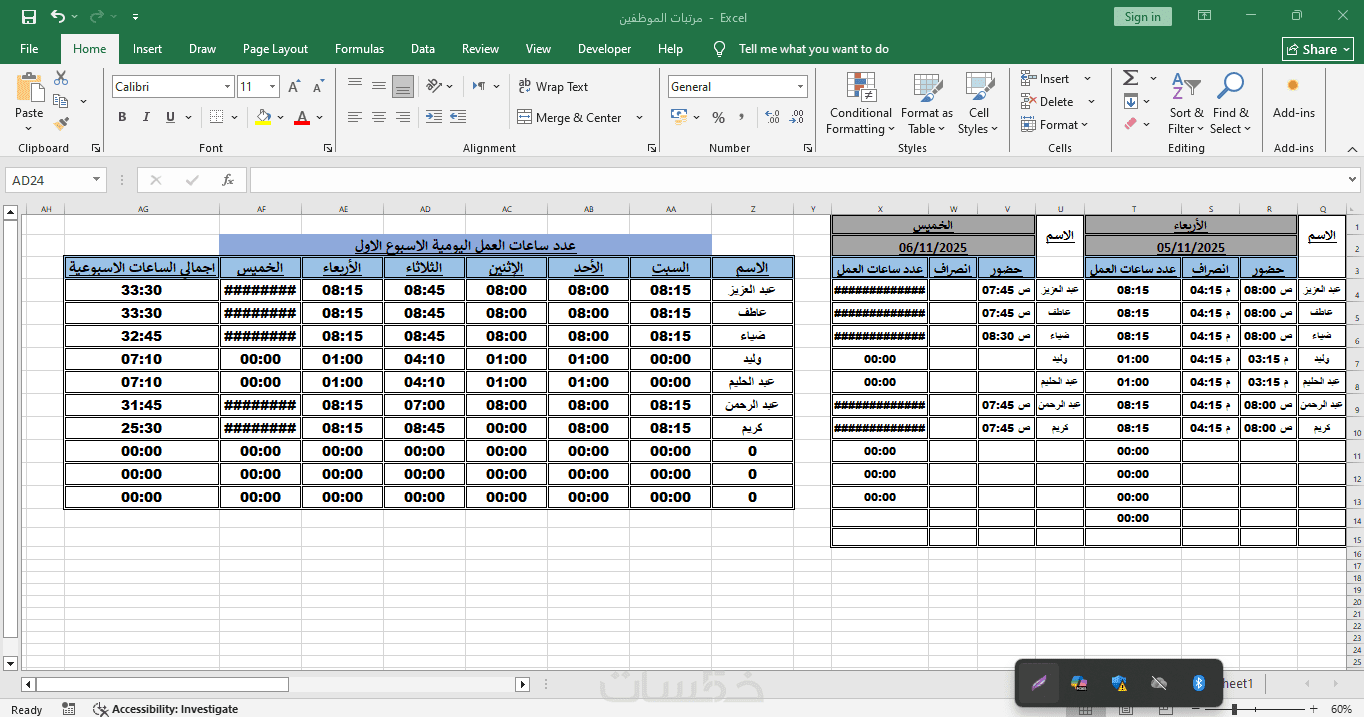Click the Orientation text angle icon
The width and height of the screenshot is (1364, 717).
(x=433, y=86)
